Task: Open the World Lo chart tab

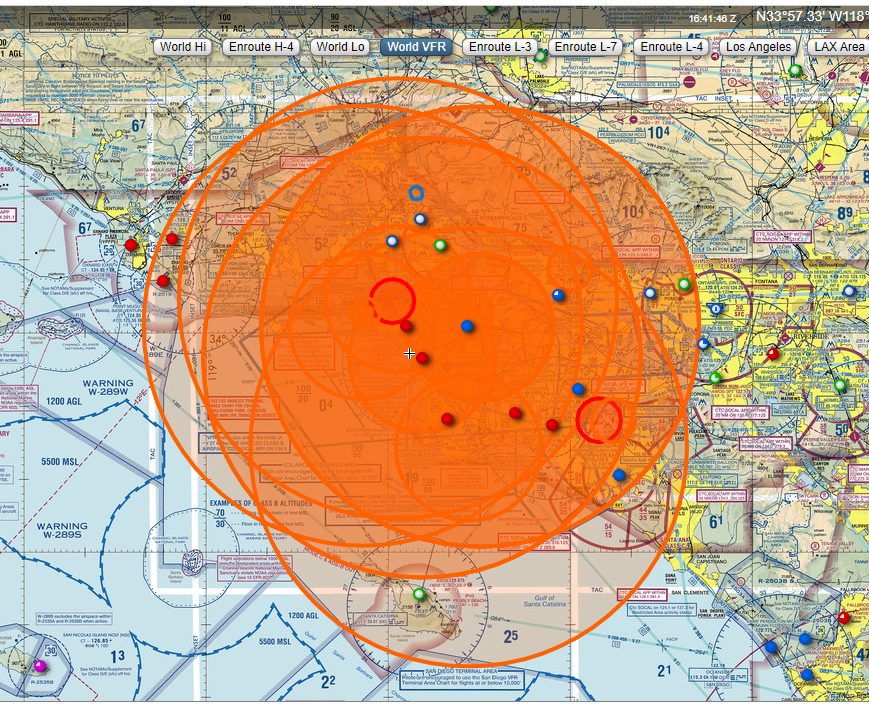Action: click(340, 47)
